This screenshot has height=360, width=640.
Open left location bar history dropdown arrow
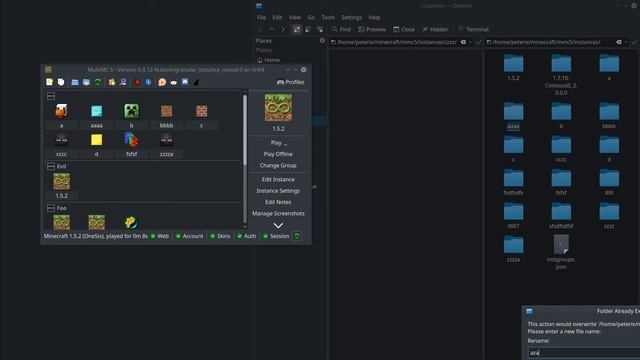coord(471,42)
